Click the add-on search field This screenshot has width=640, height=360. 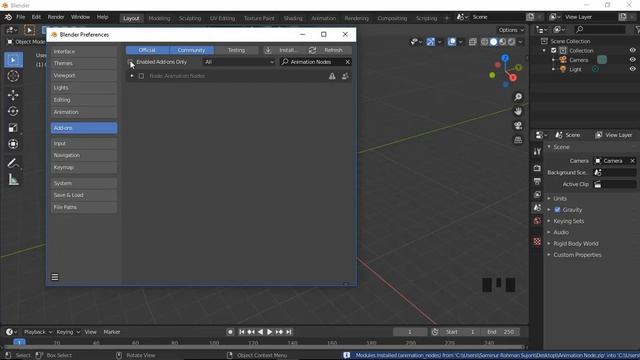click(x=315, y=62)
